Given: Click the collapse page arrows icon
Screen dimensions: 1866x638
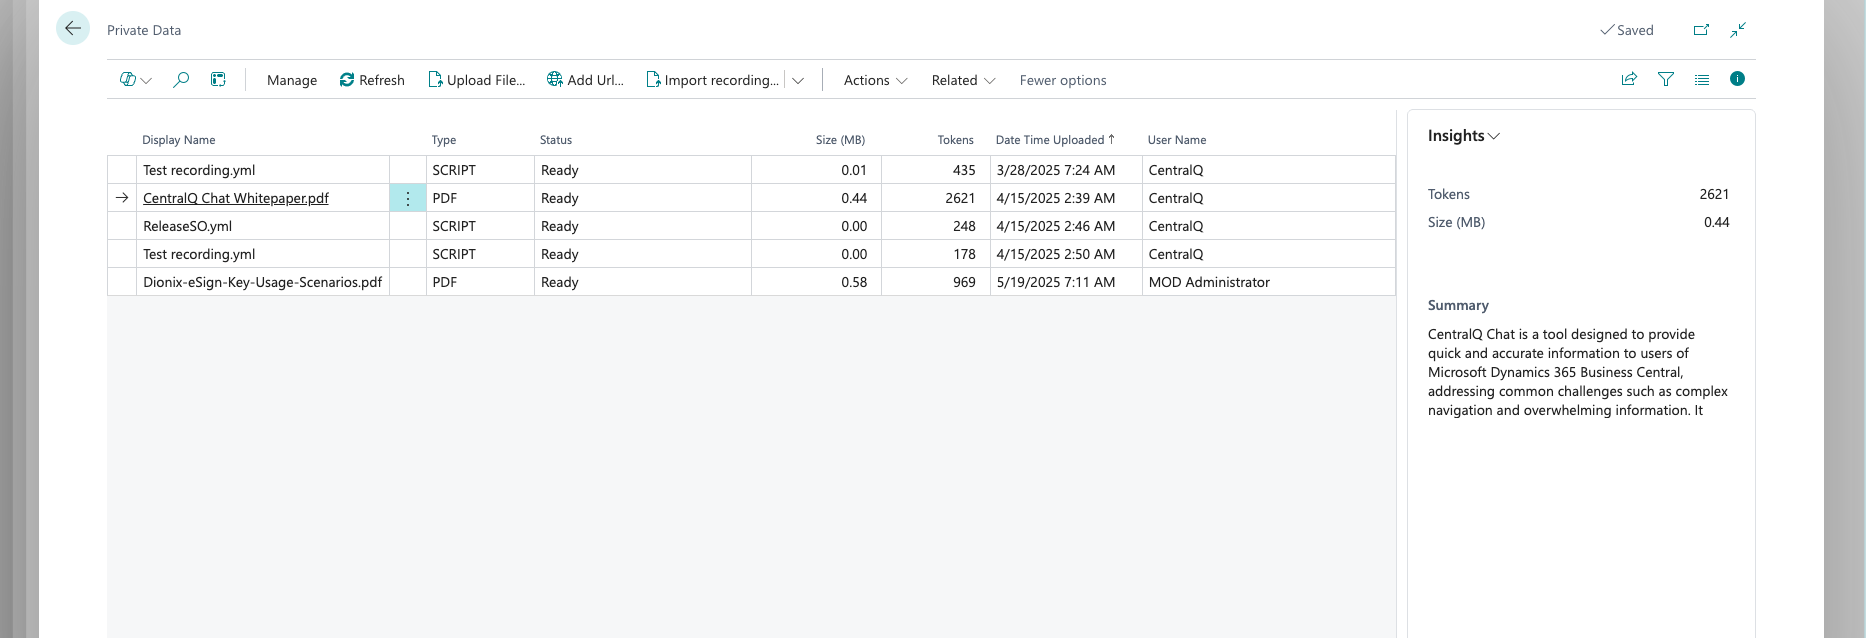Looking at the screenshot, I should (1738, 30).
